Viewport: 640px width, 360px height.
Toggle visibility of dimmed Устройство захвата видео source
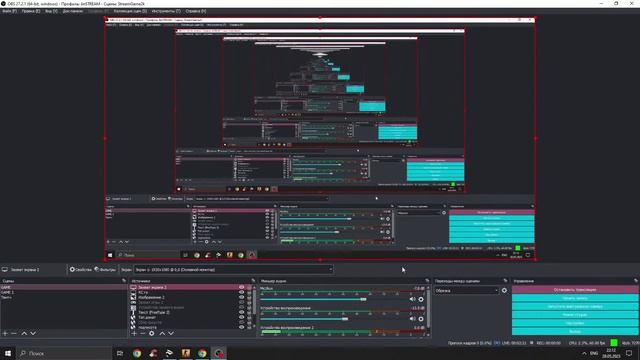(x=241, y=307)
